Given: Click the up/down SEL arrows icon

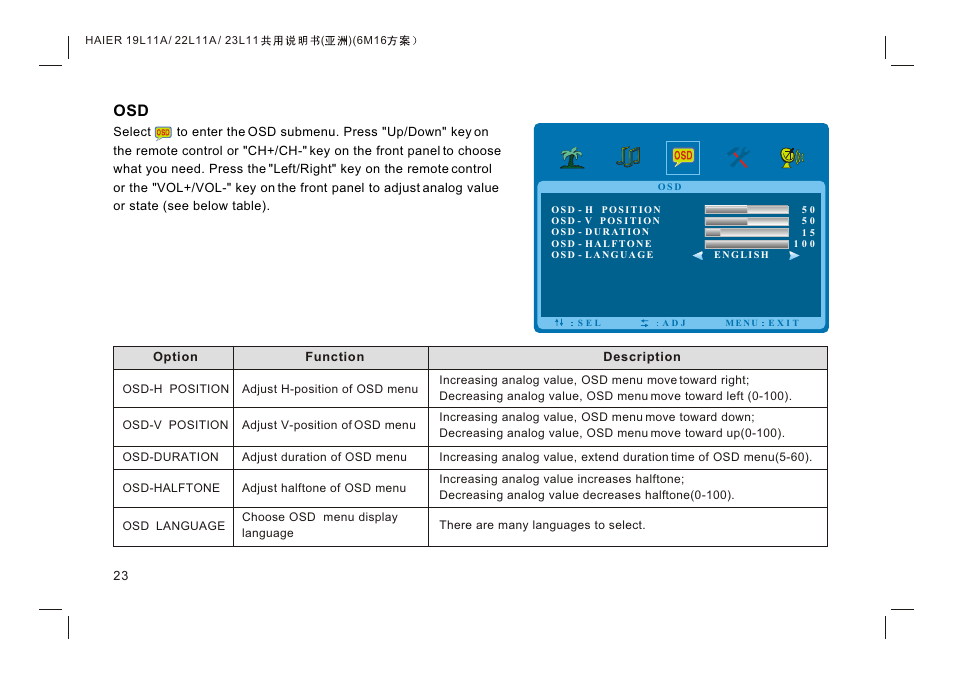Looking at the screenshot, I should tap(560, 323).
